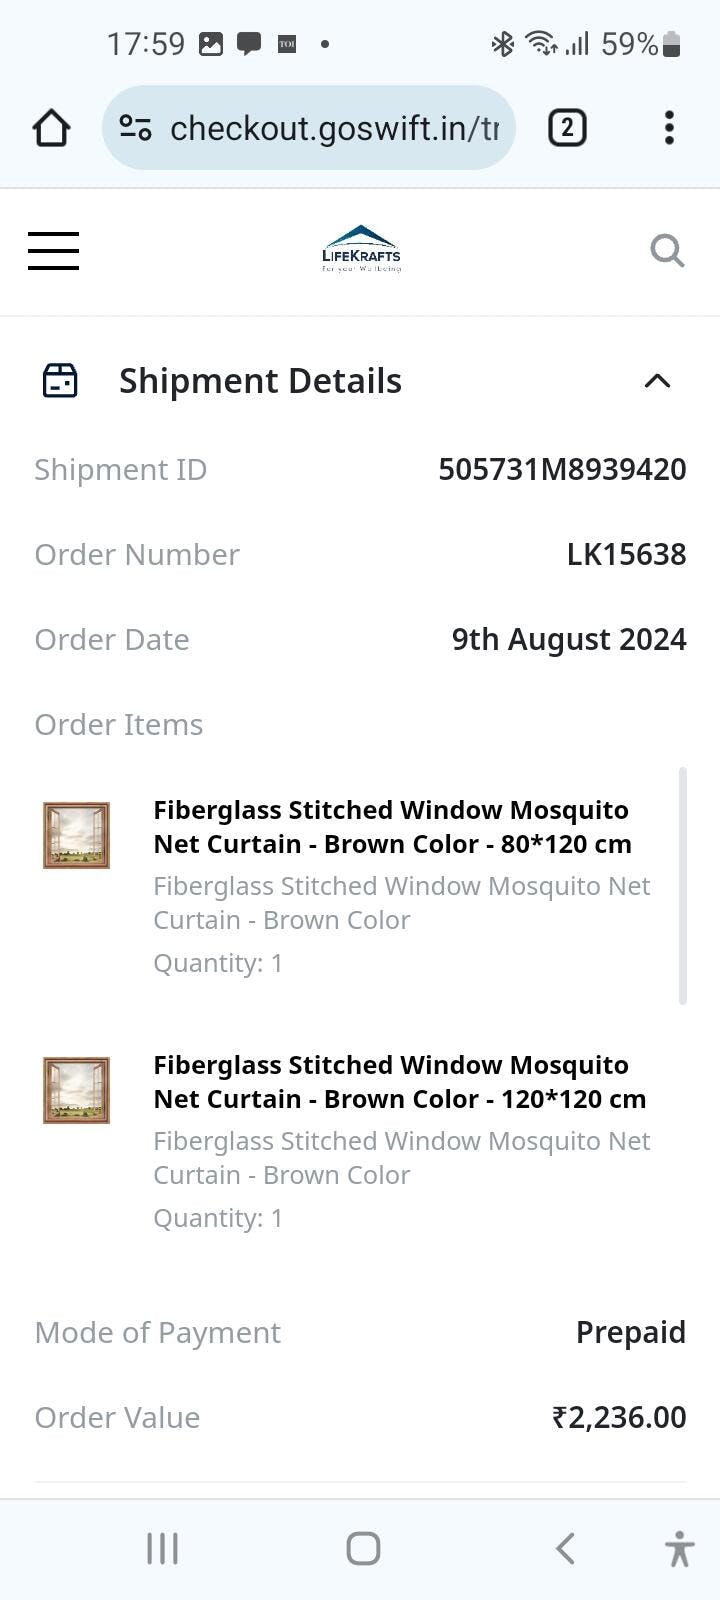720x1600 pixels.
Task: Select the 120*120 cm Mosquito Net title
Action: (x=399, y=1082)
